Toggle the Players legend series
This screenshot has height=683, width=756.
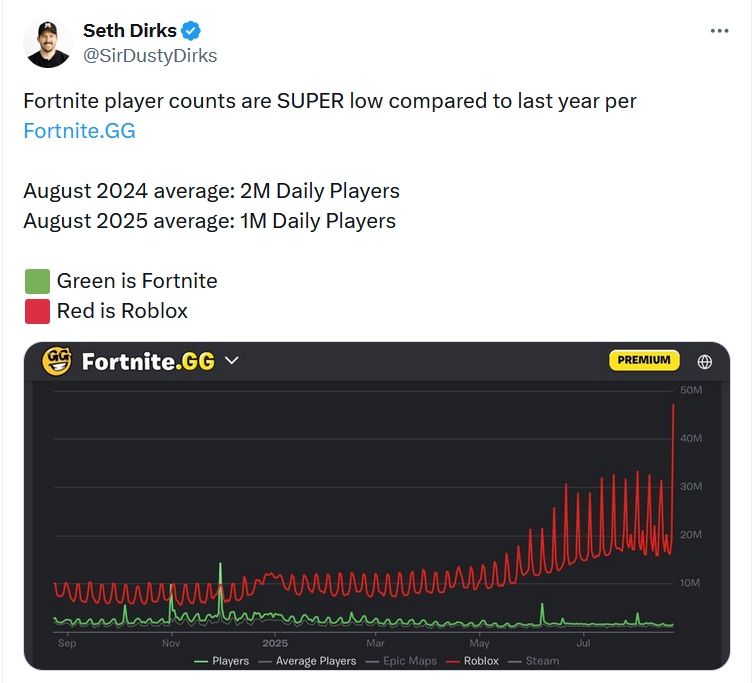click(221, 661)
